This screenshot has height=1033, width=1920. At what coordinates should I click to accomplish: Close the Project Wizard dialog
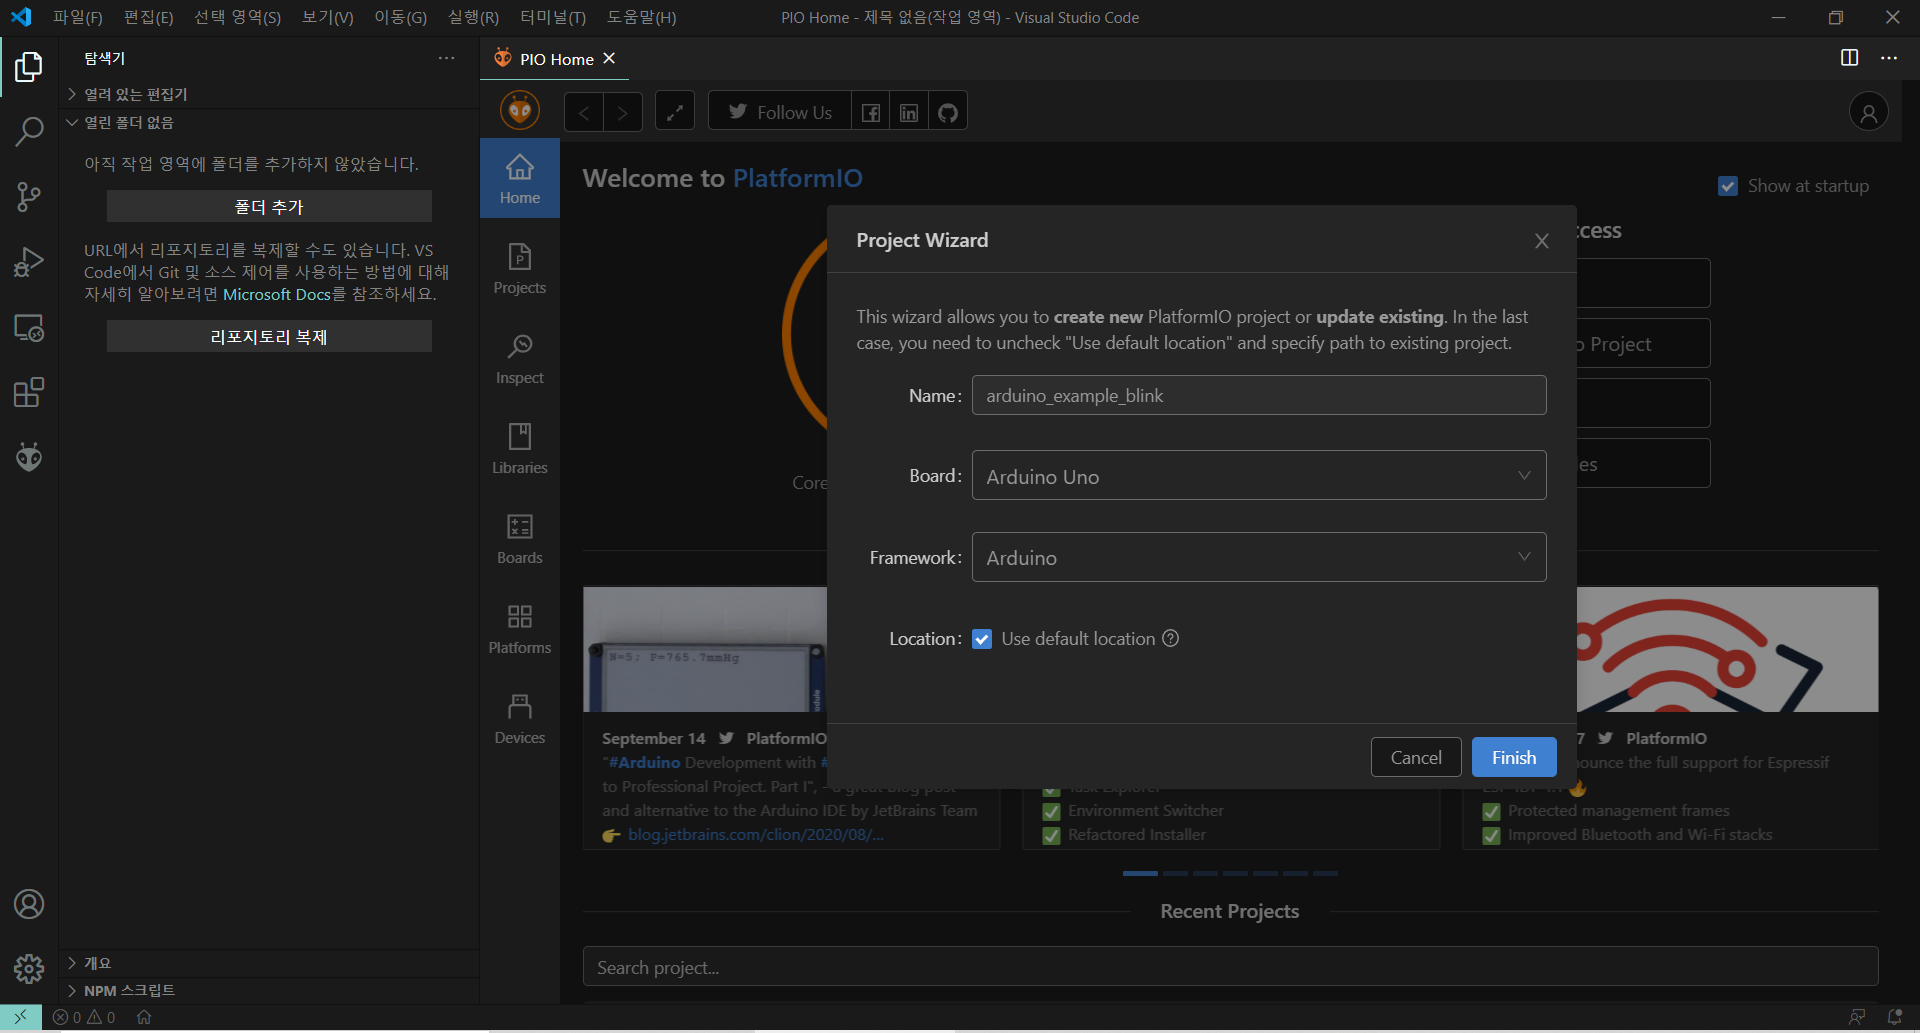(x=1541, y=241)
